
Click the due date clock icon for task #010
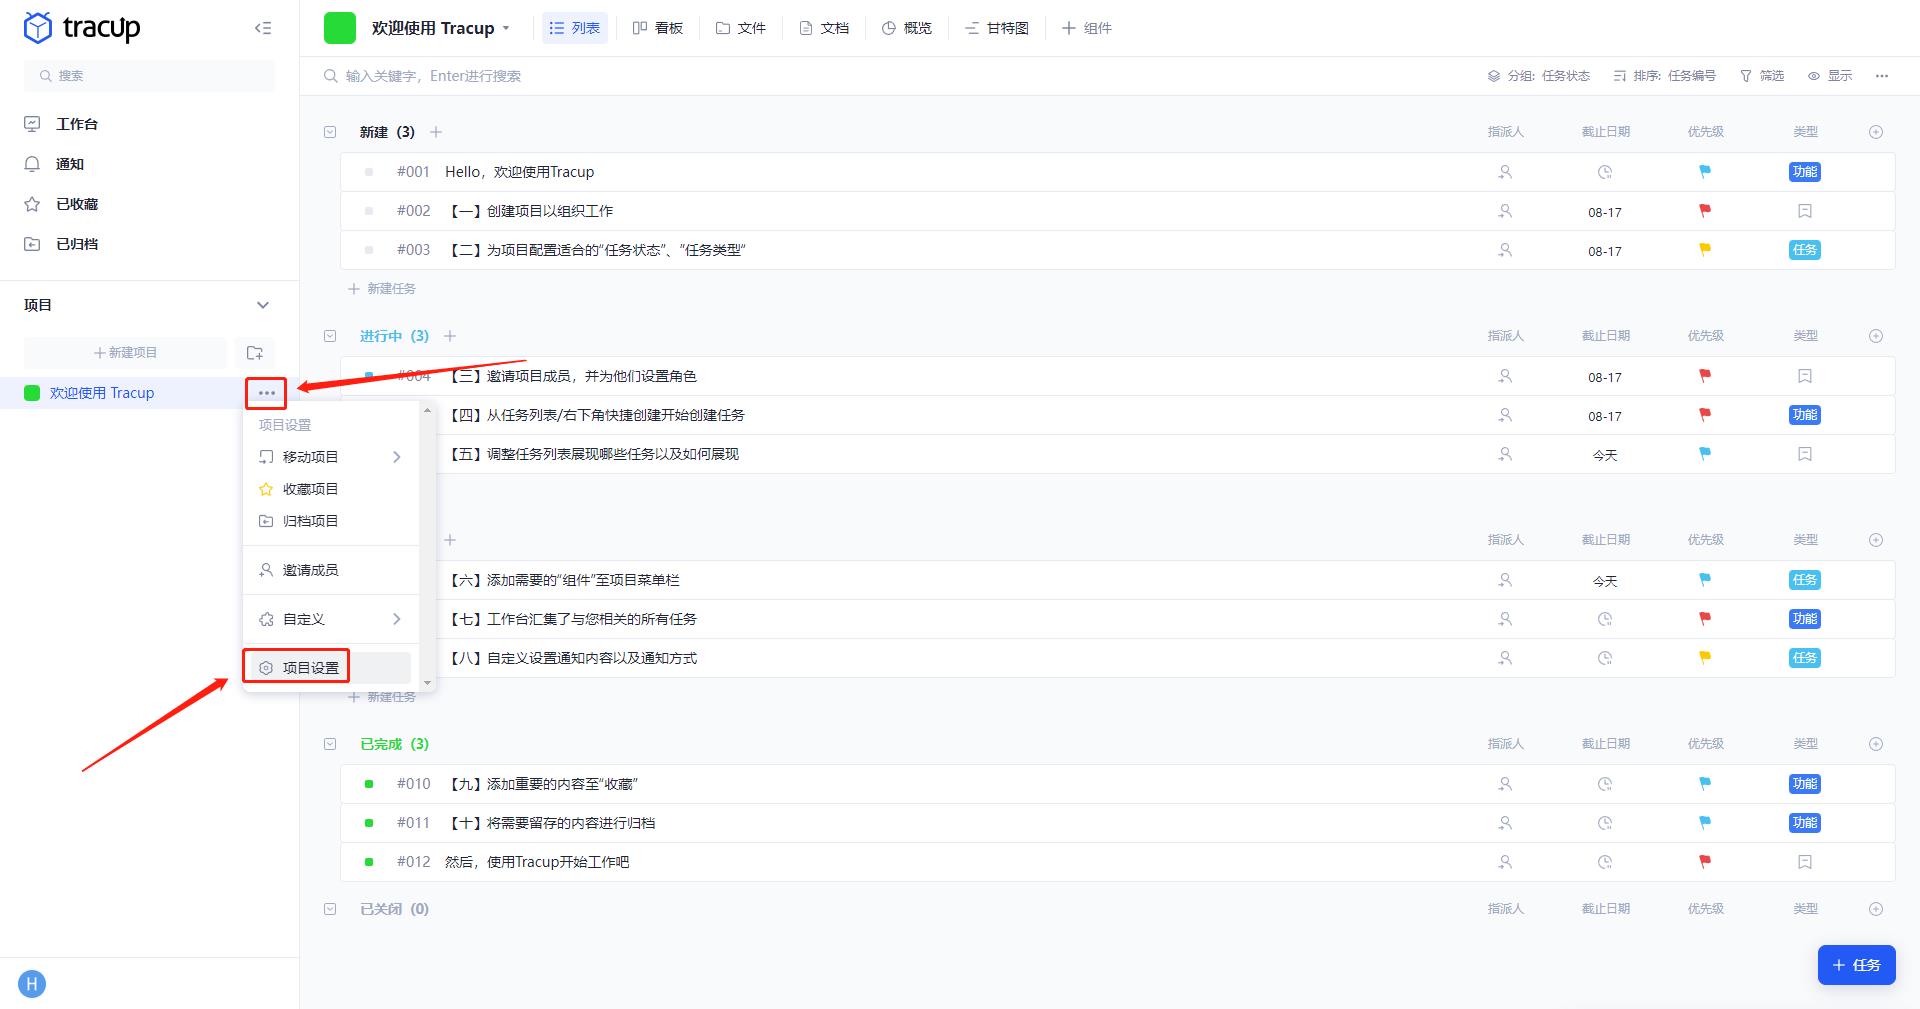pos(1605,784)
